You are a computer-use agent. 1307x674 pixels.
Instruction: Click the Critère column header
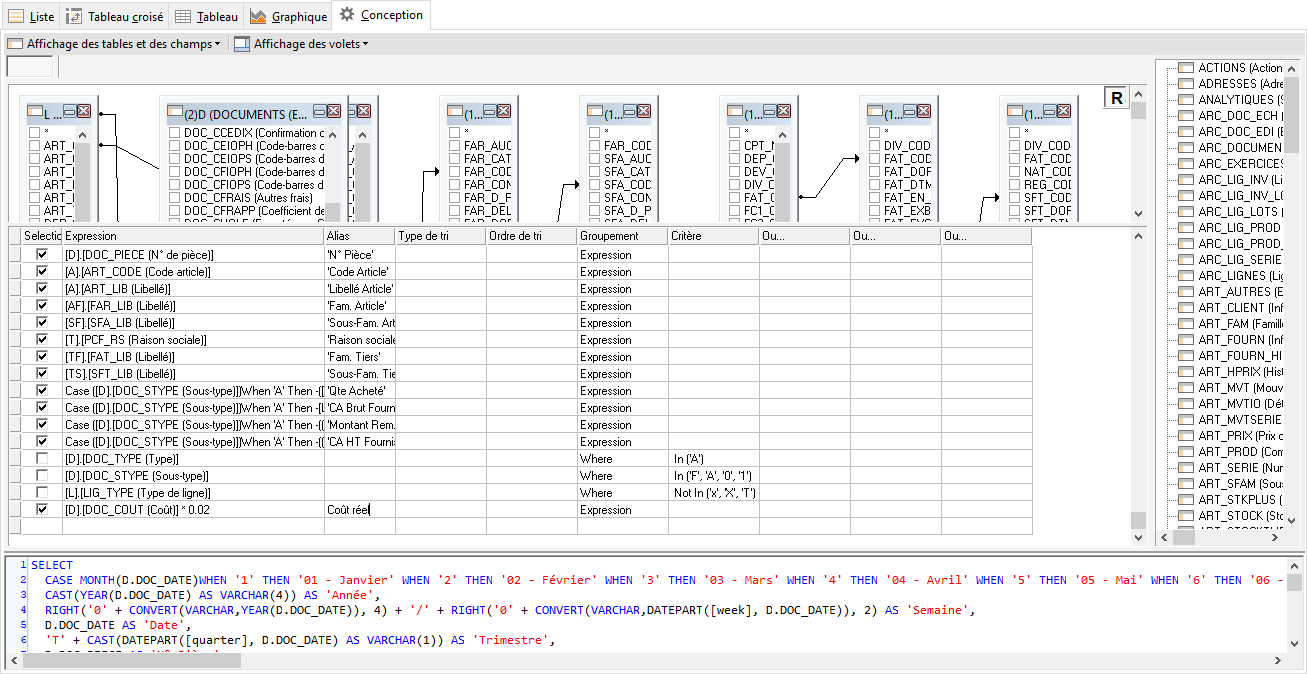(x=714, y=236)
